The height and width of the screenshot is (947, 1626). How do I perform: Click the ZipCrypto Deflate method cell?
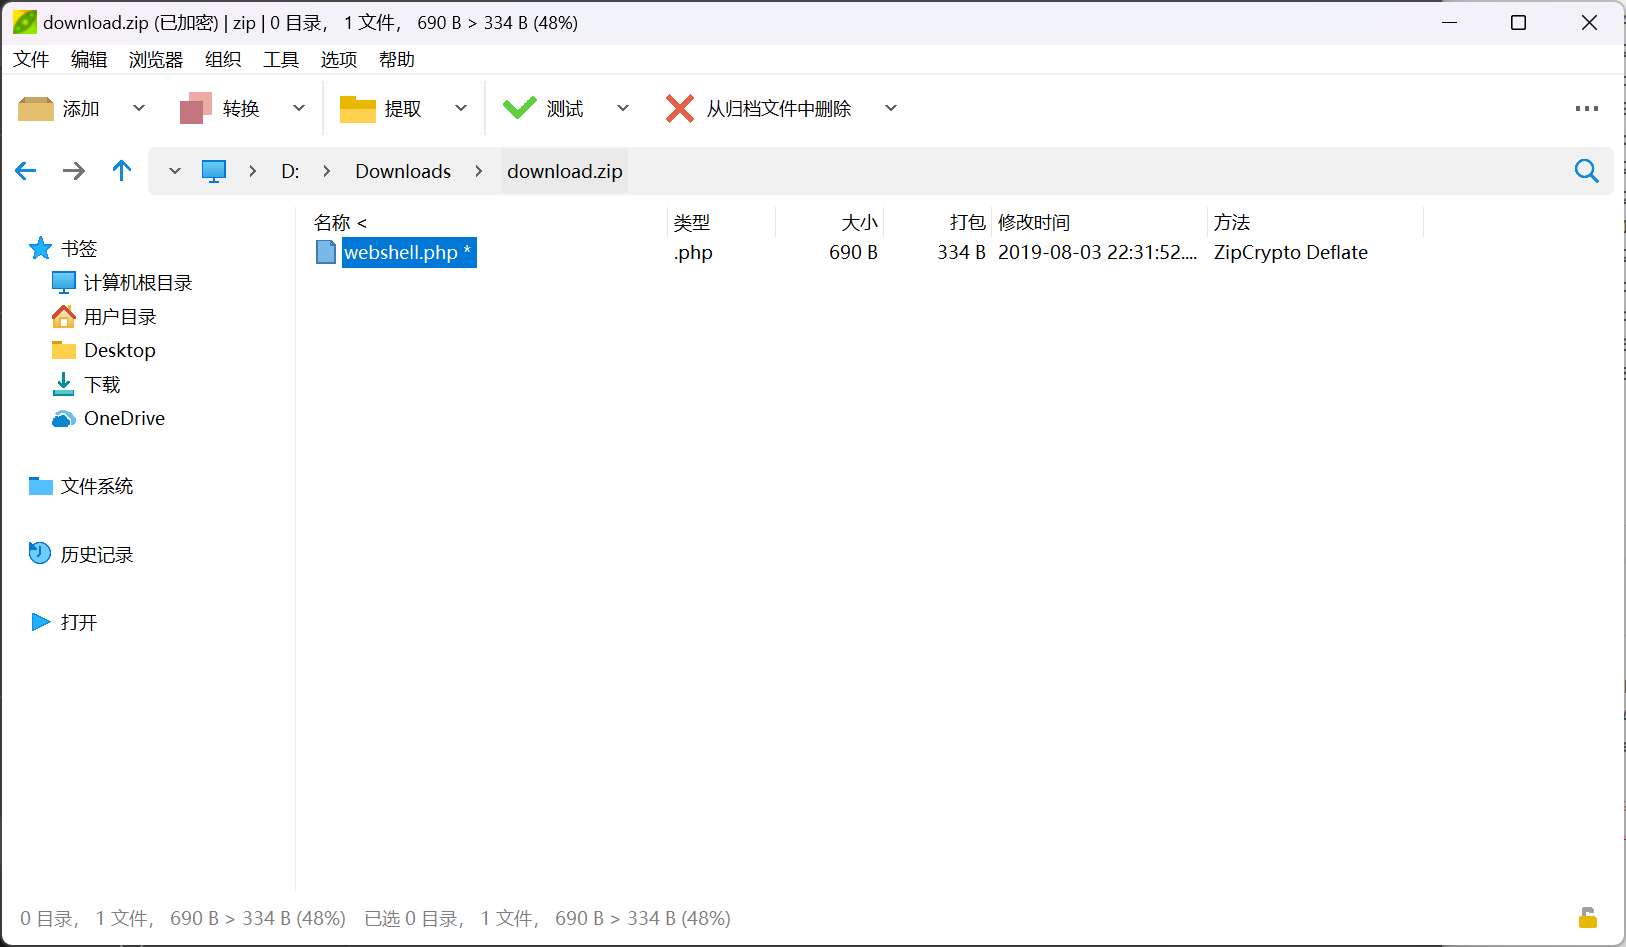point(1290,252)
